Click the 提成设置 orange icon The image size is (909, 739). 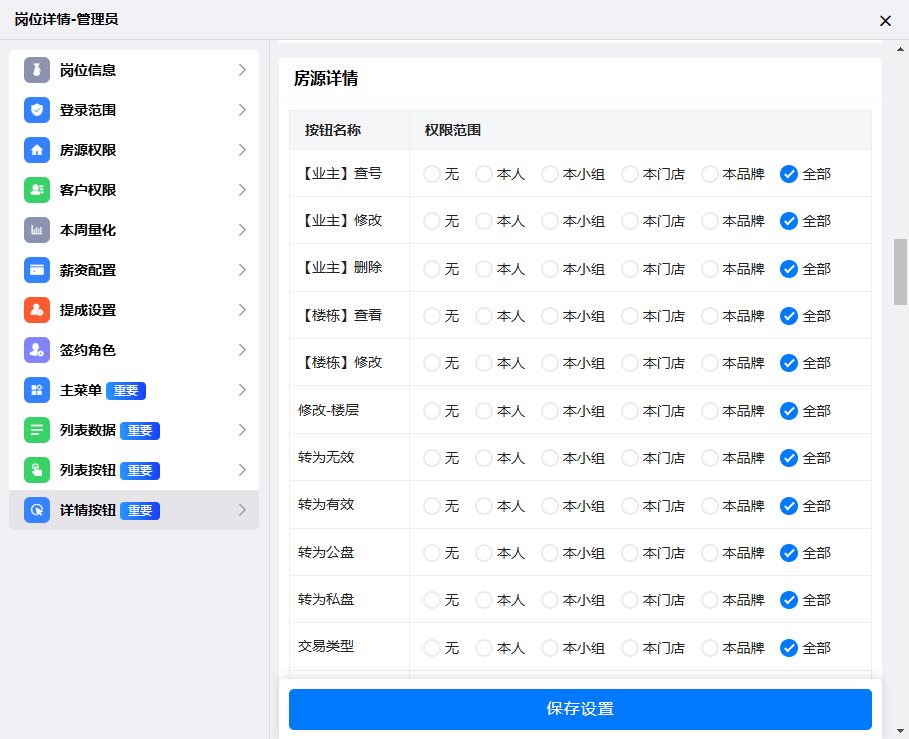[x=37, y=310]
